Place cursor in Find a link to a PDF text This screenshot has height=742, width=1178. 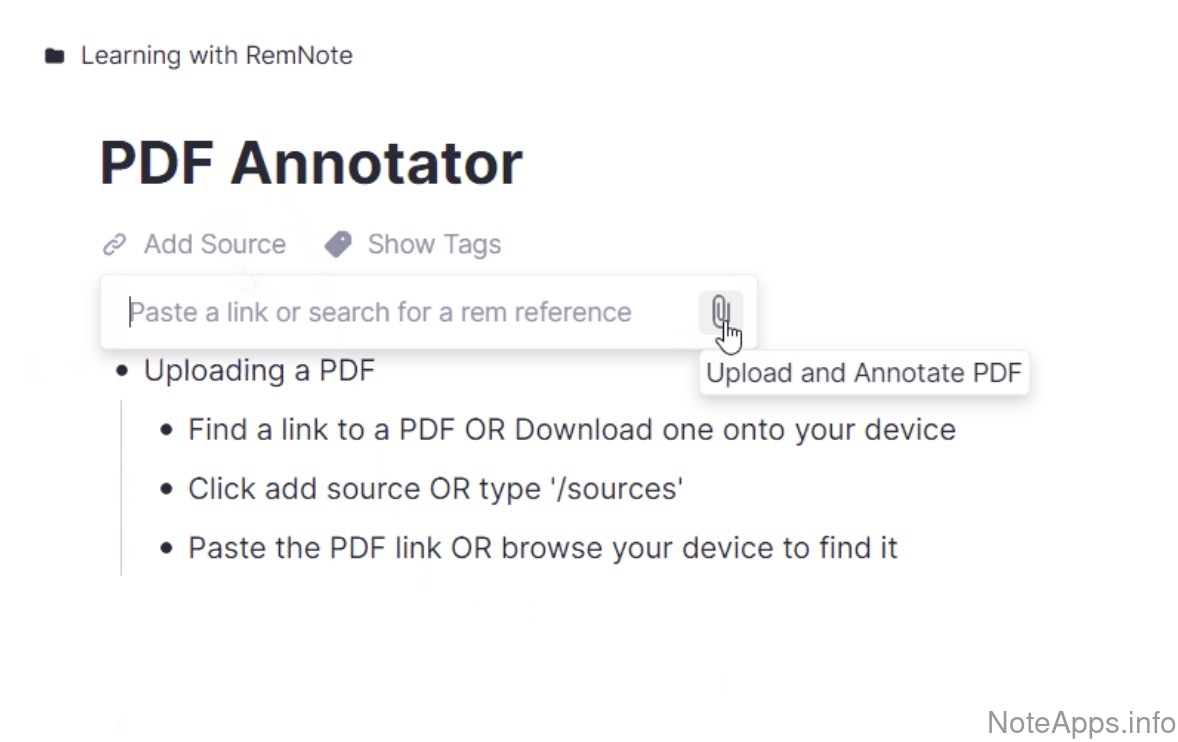(571, 430)
